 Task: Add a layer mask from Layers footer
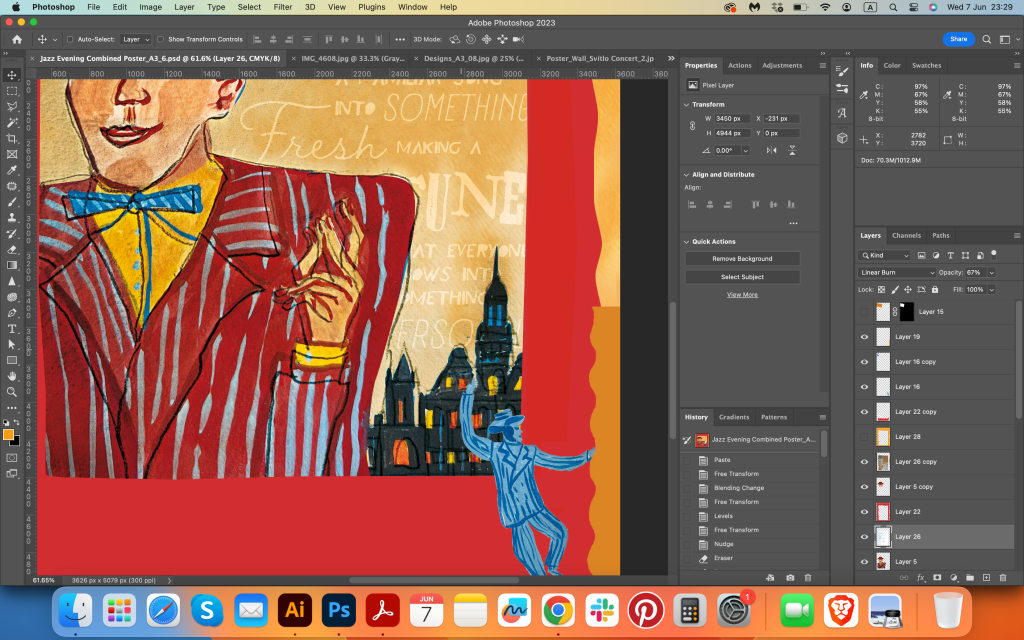pyautogui.click(x=937, y=577)
